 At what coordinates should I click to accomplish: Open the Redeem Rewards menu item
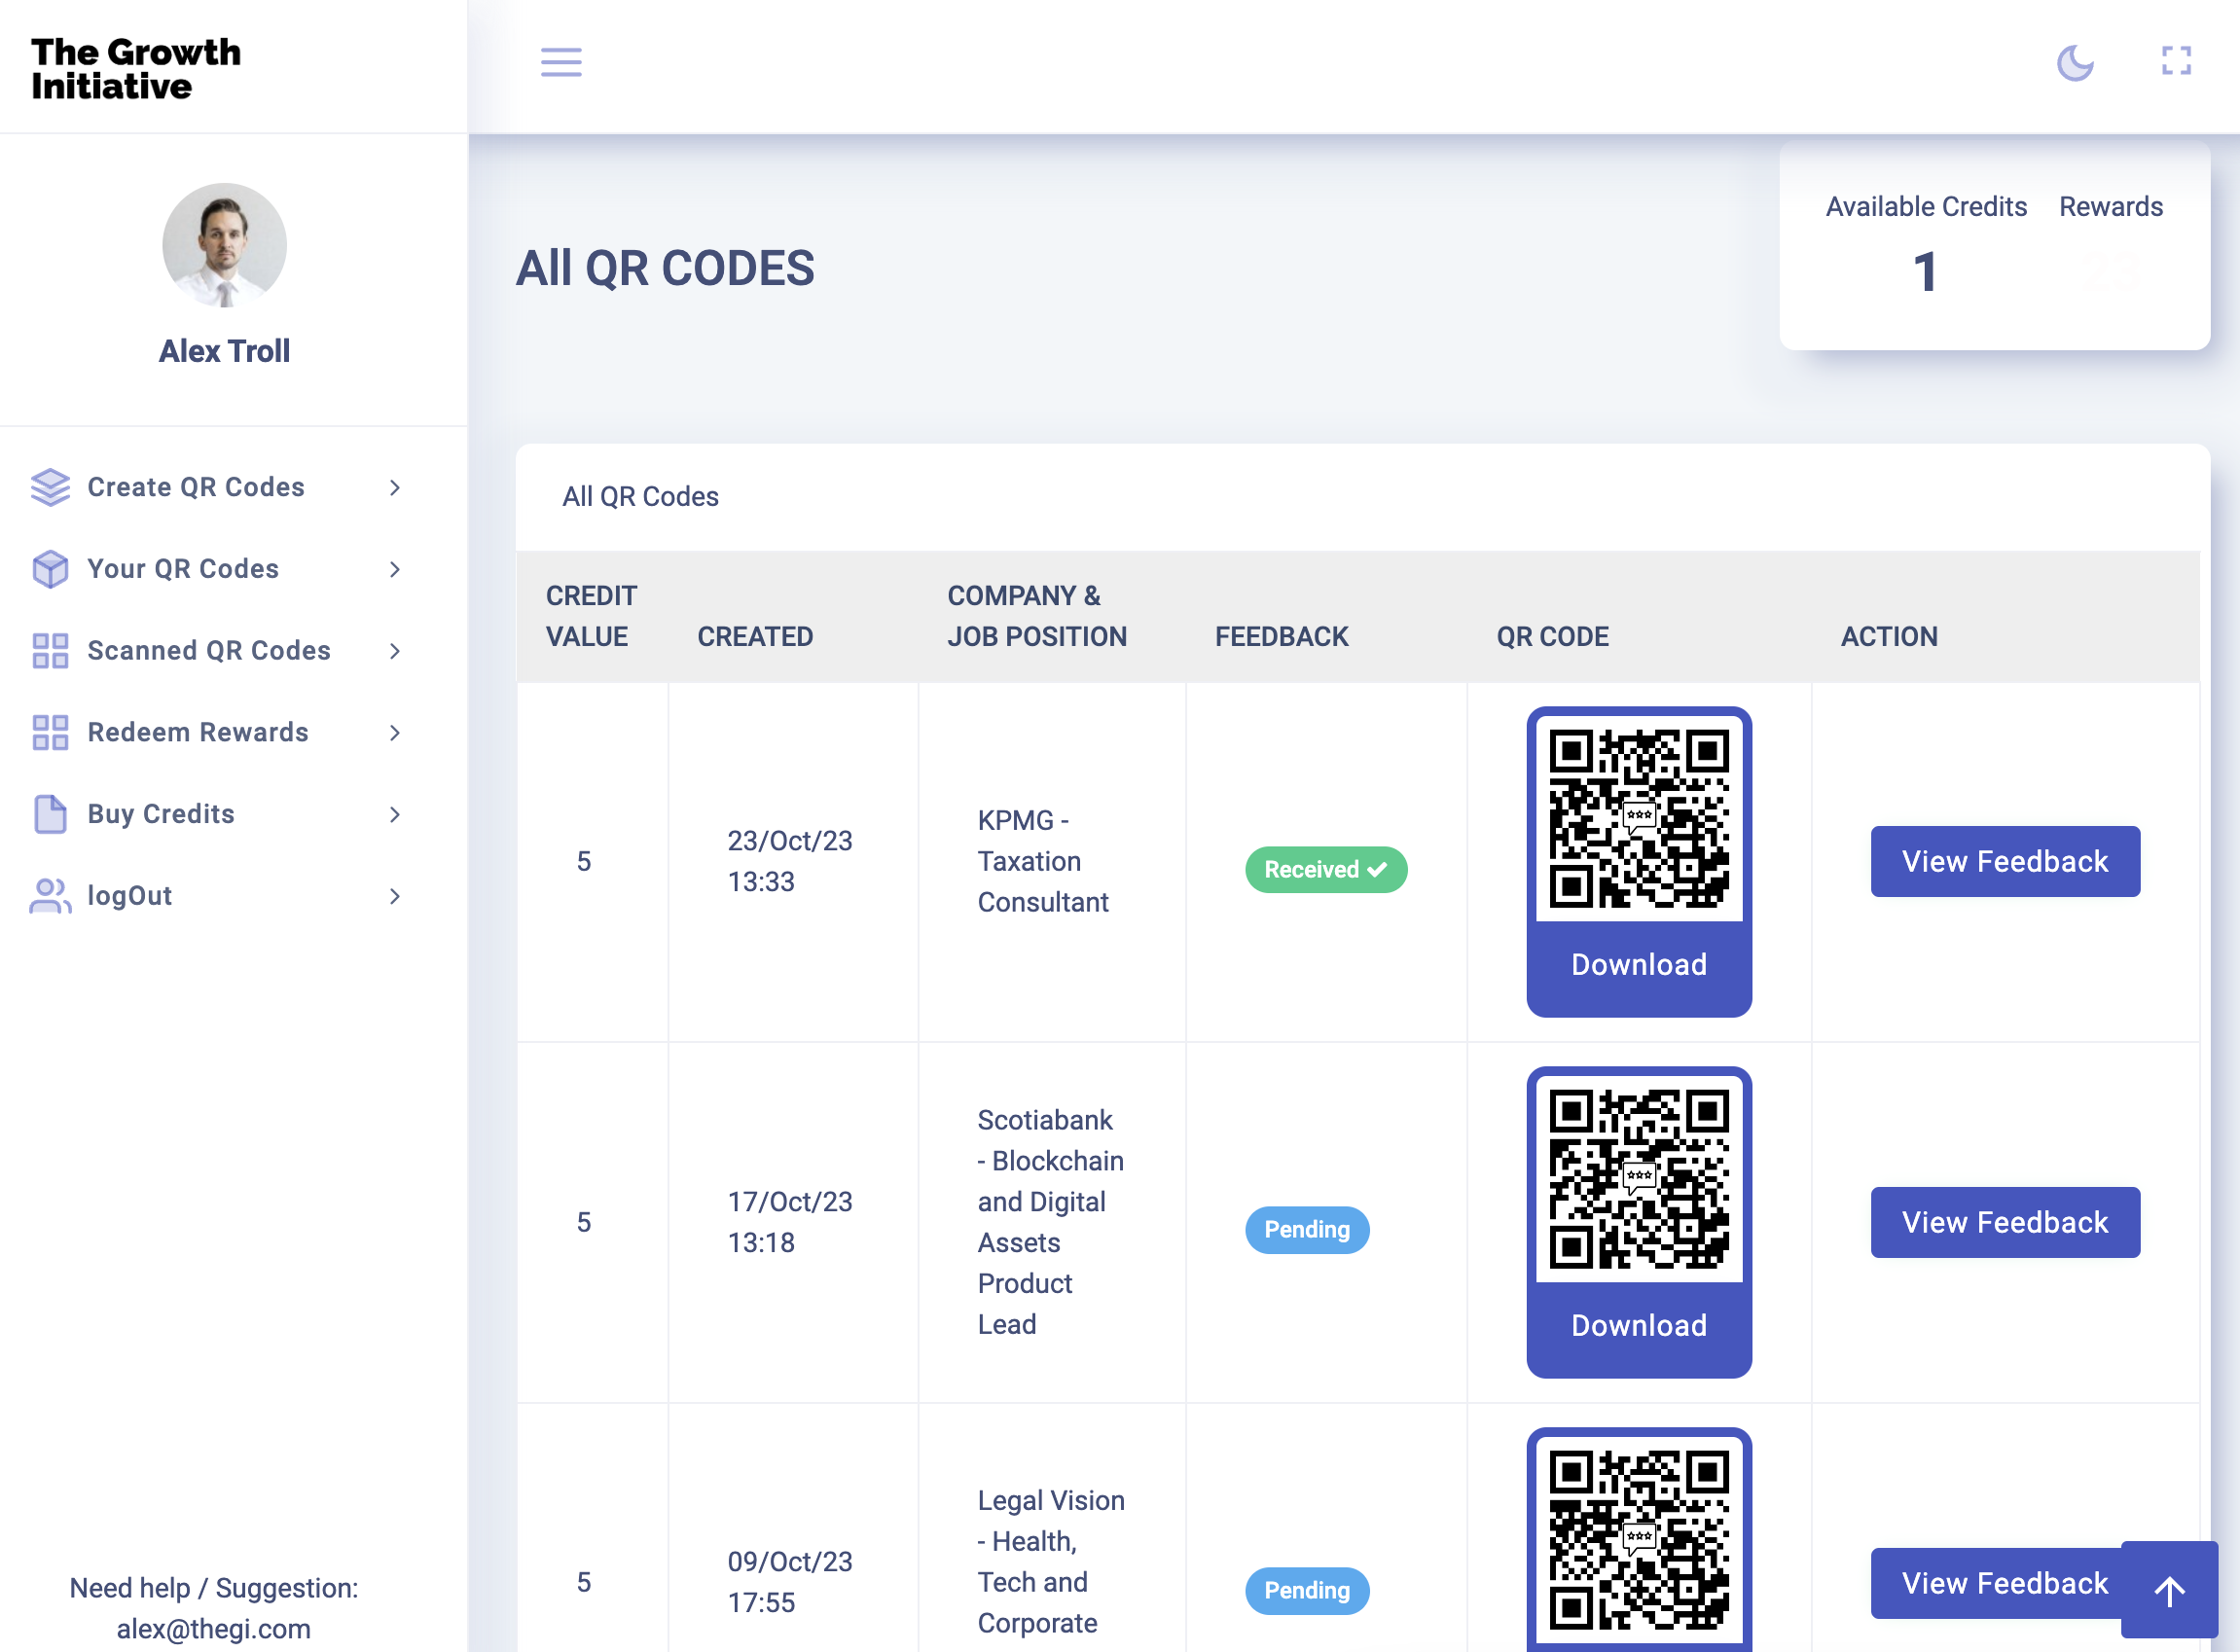(218, 733)
